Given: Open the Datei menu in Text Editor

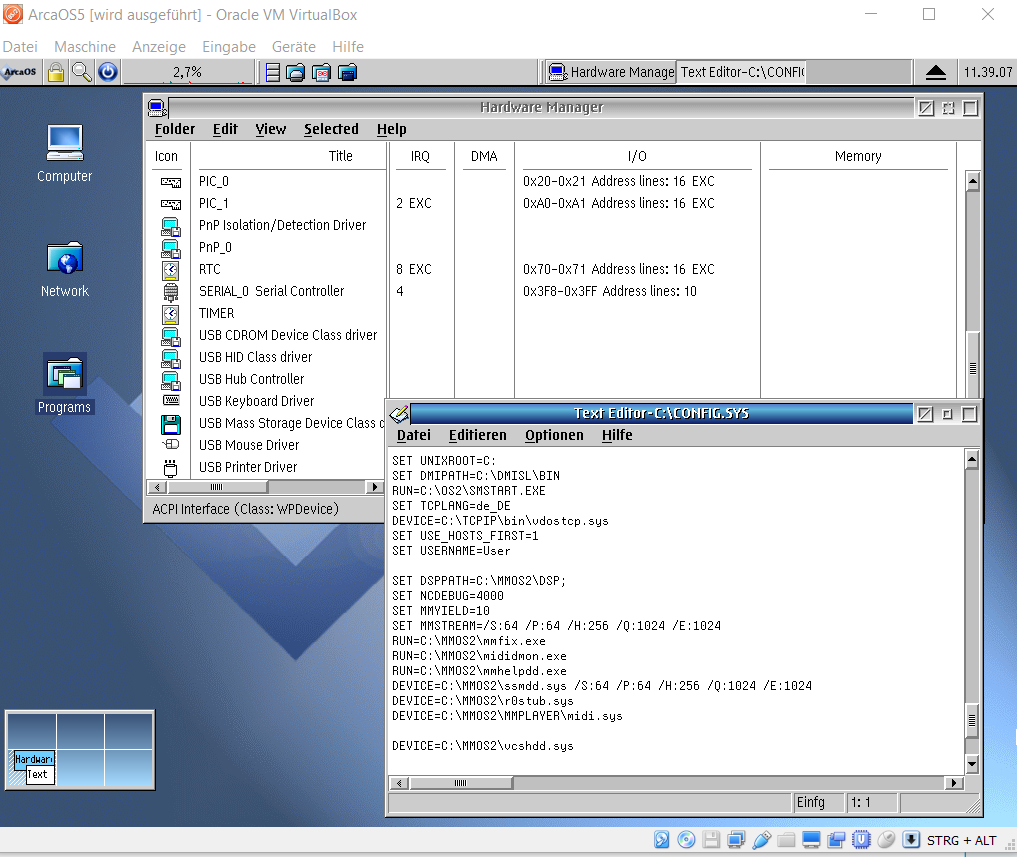Looking at the screenshot, I should click(414, 435).
